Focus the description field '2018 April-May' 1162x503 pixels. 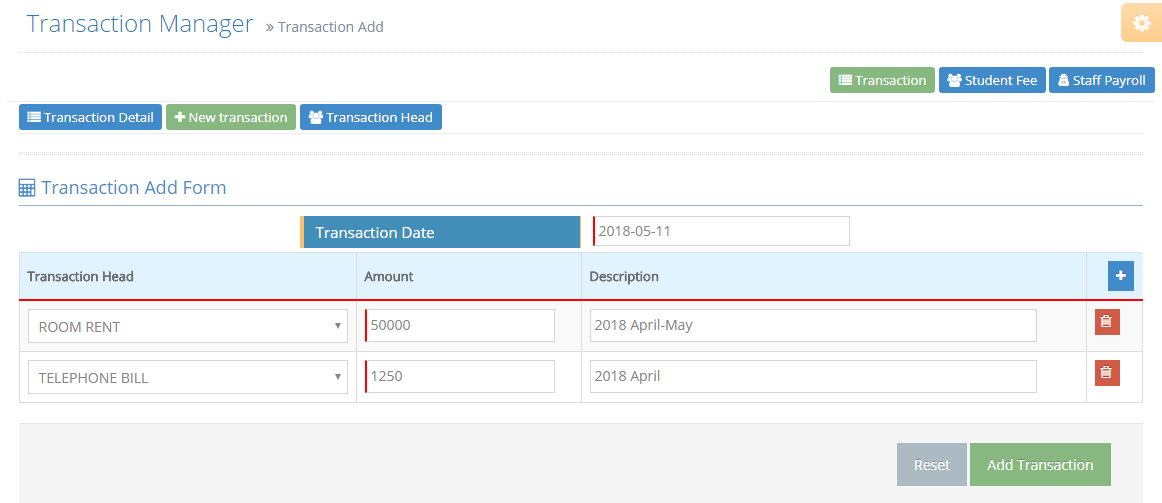click(812, 326)
